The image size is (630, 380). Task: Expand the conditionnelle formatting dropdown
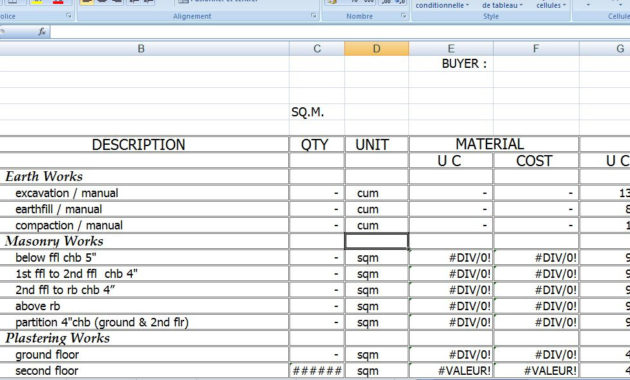tap(442, 5)
